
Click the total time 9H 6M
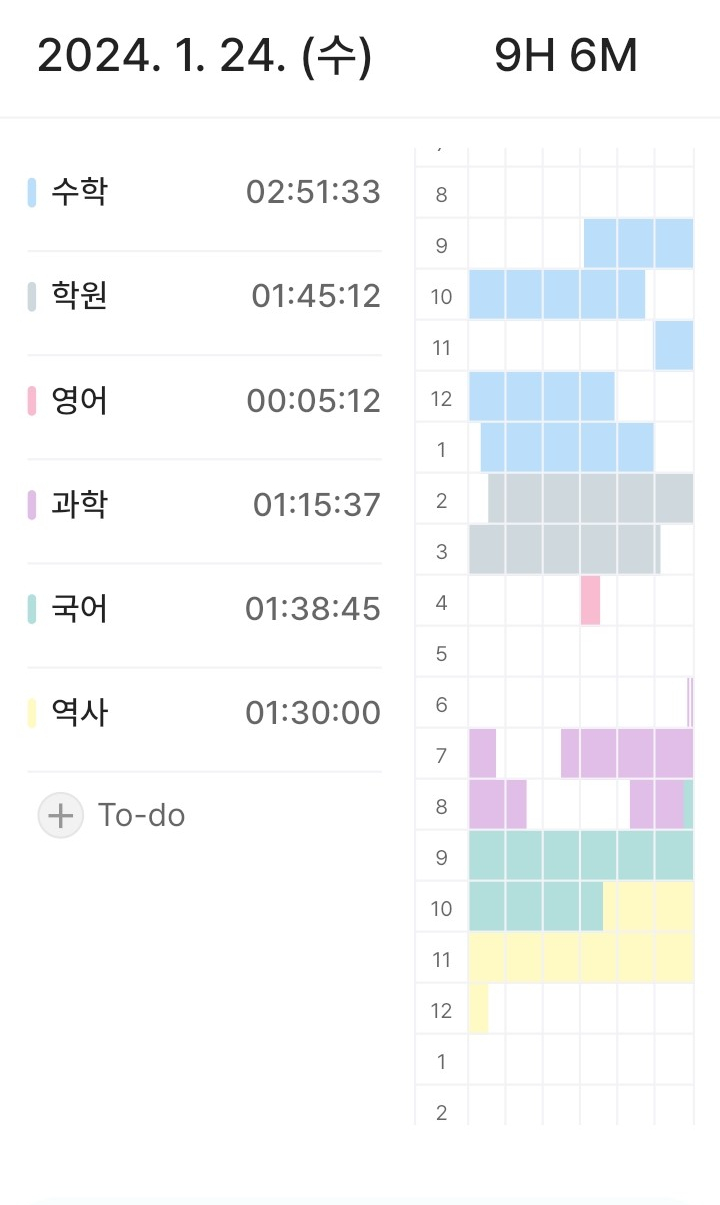(566, 56)
